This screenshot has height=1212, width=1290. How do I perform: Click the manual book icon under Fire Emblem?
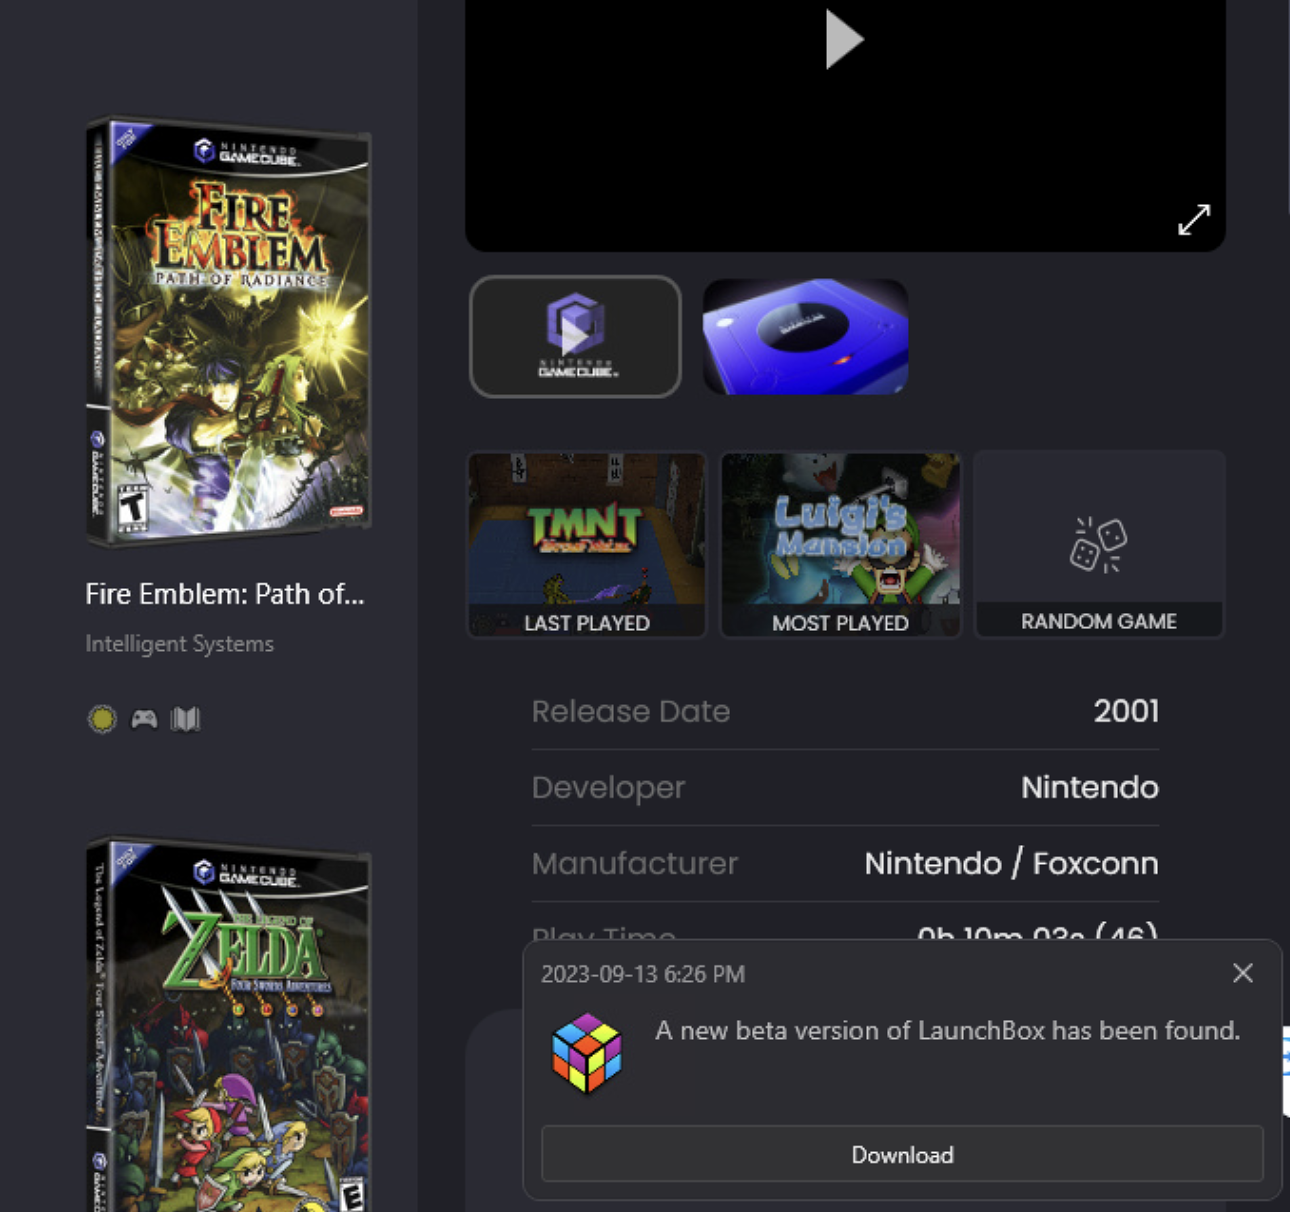tap(185, 719)
